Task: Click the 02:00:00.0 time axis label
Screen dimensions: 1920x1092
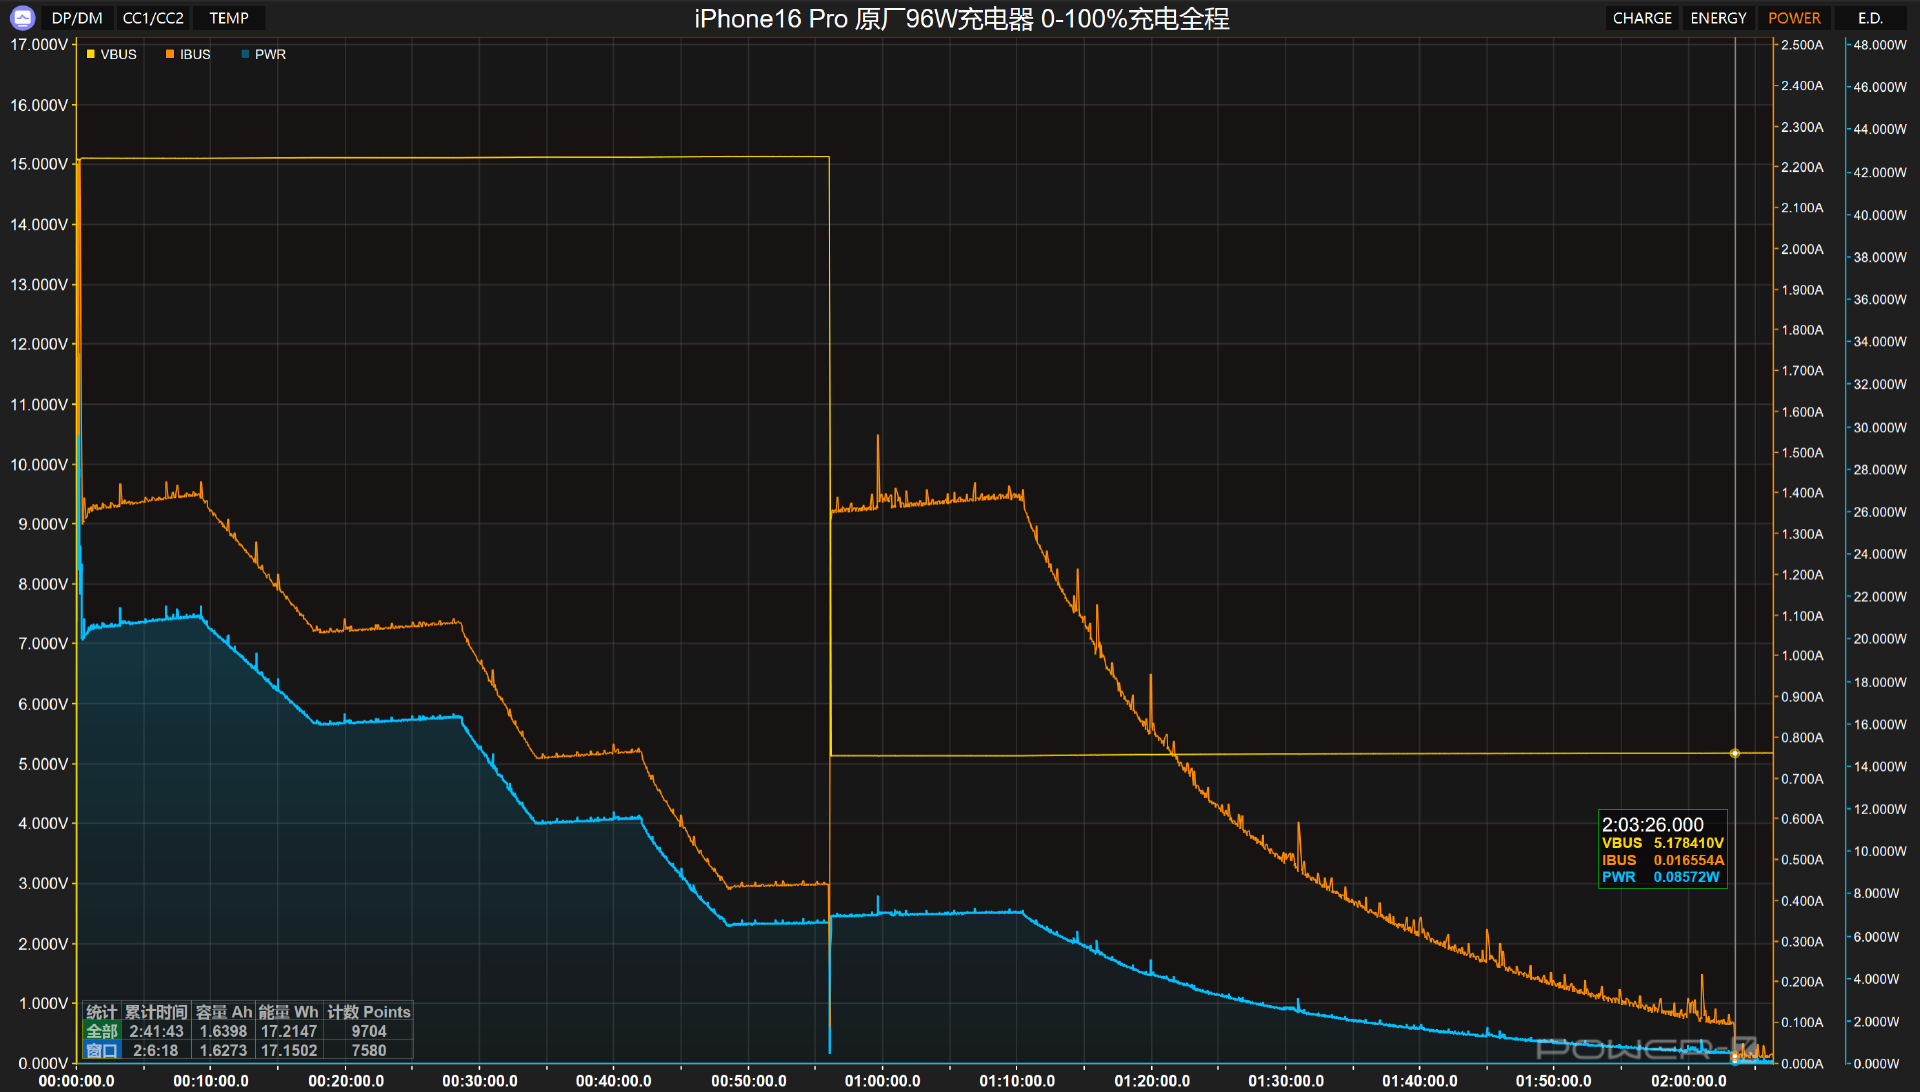Action: 1689,1081
